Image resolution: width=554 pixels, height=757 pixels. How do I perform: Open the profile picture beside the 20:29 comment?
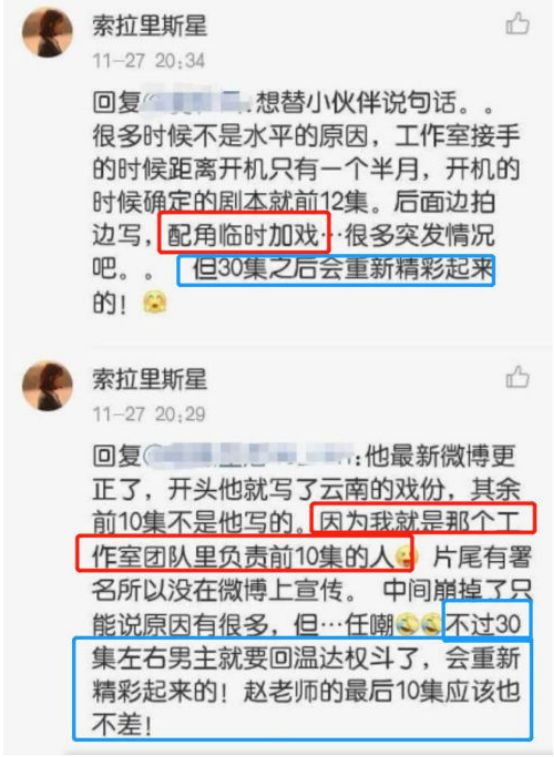coord(47,385)
